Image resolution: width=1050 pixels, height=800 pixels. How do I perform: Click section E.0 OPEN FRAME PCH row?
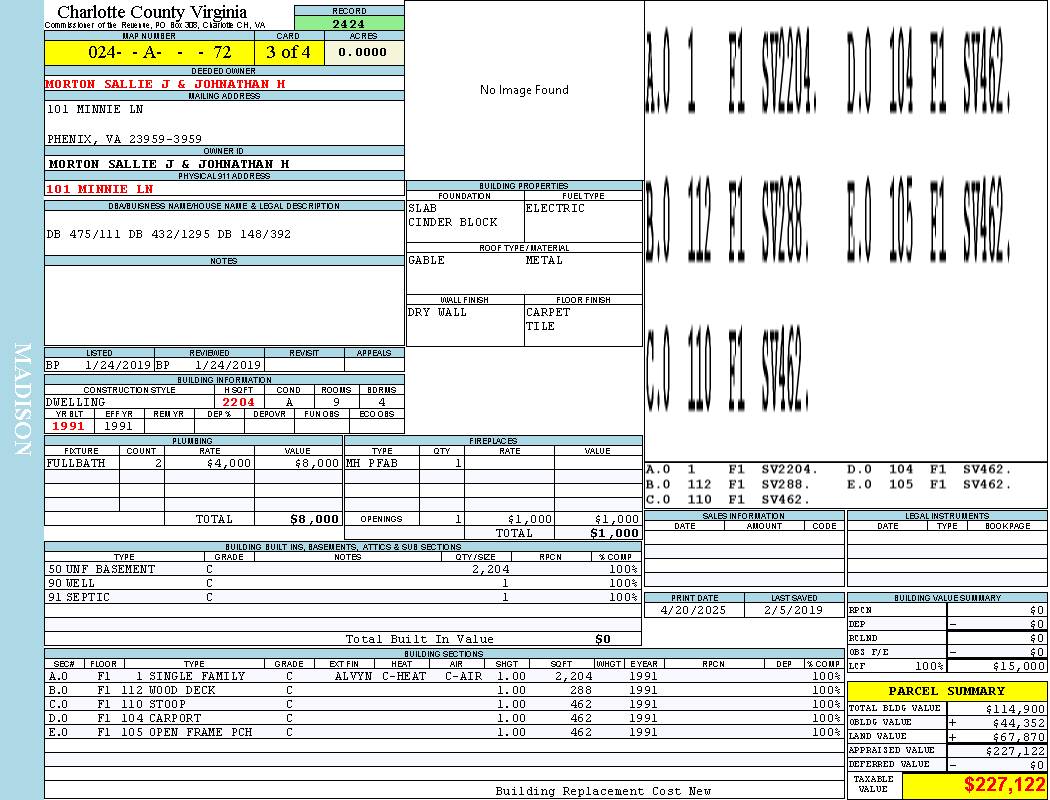445,733
